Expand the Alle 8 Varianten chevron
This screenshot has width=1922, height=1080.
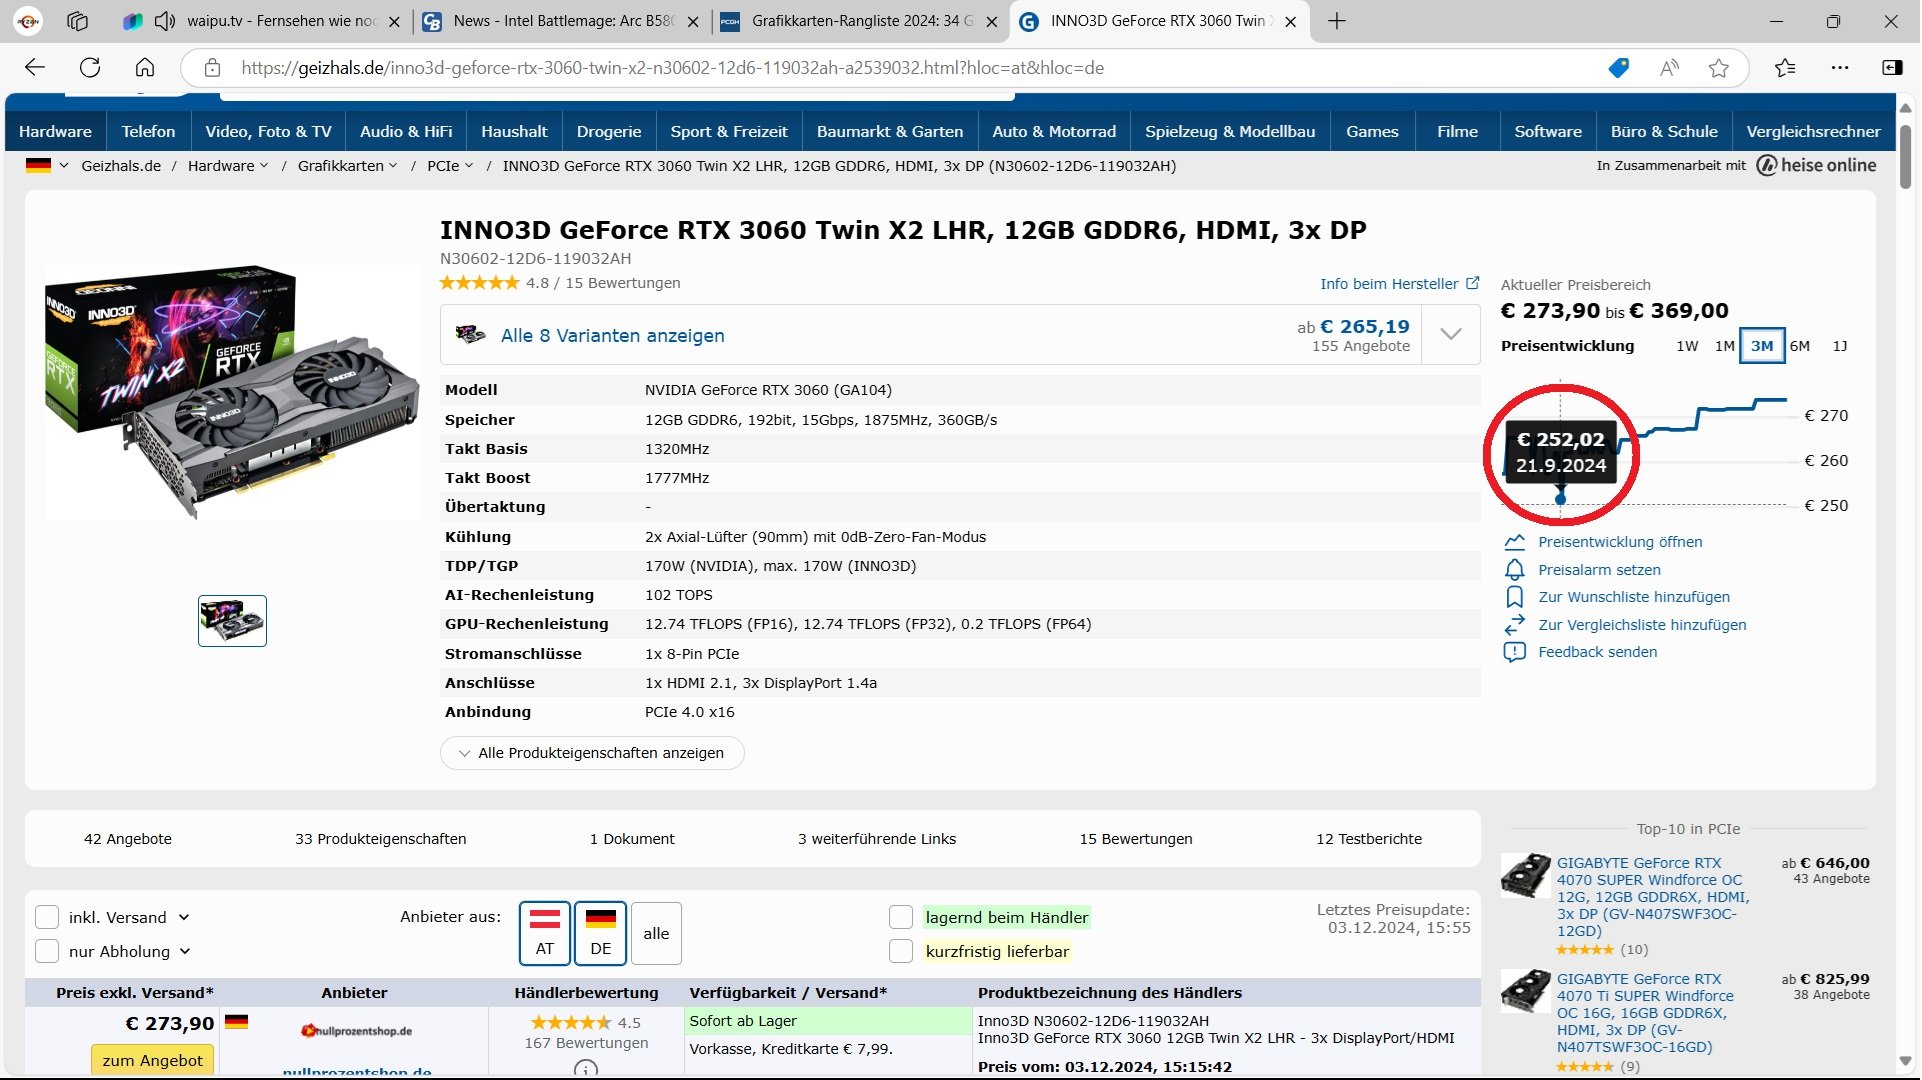point(1452,335)
